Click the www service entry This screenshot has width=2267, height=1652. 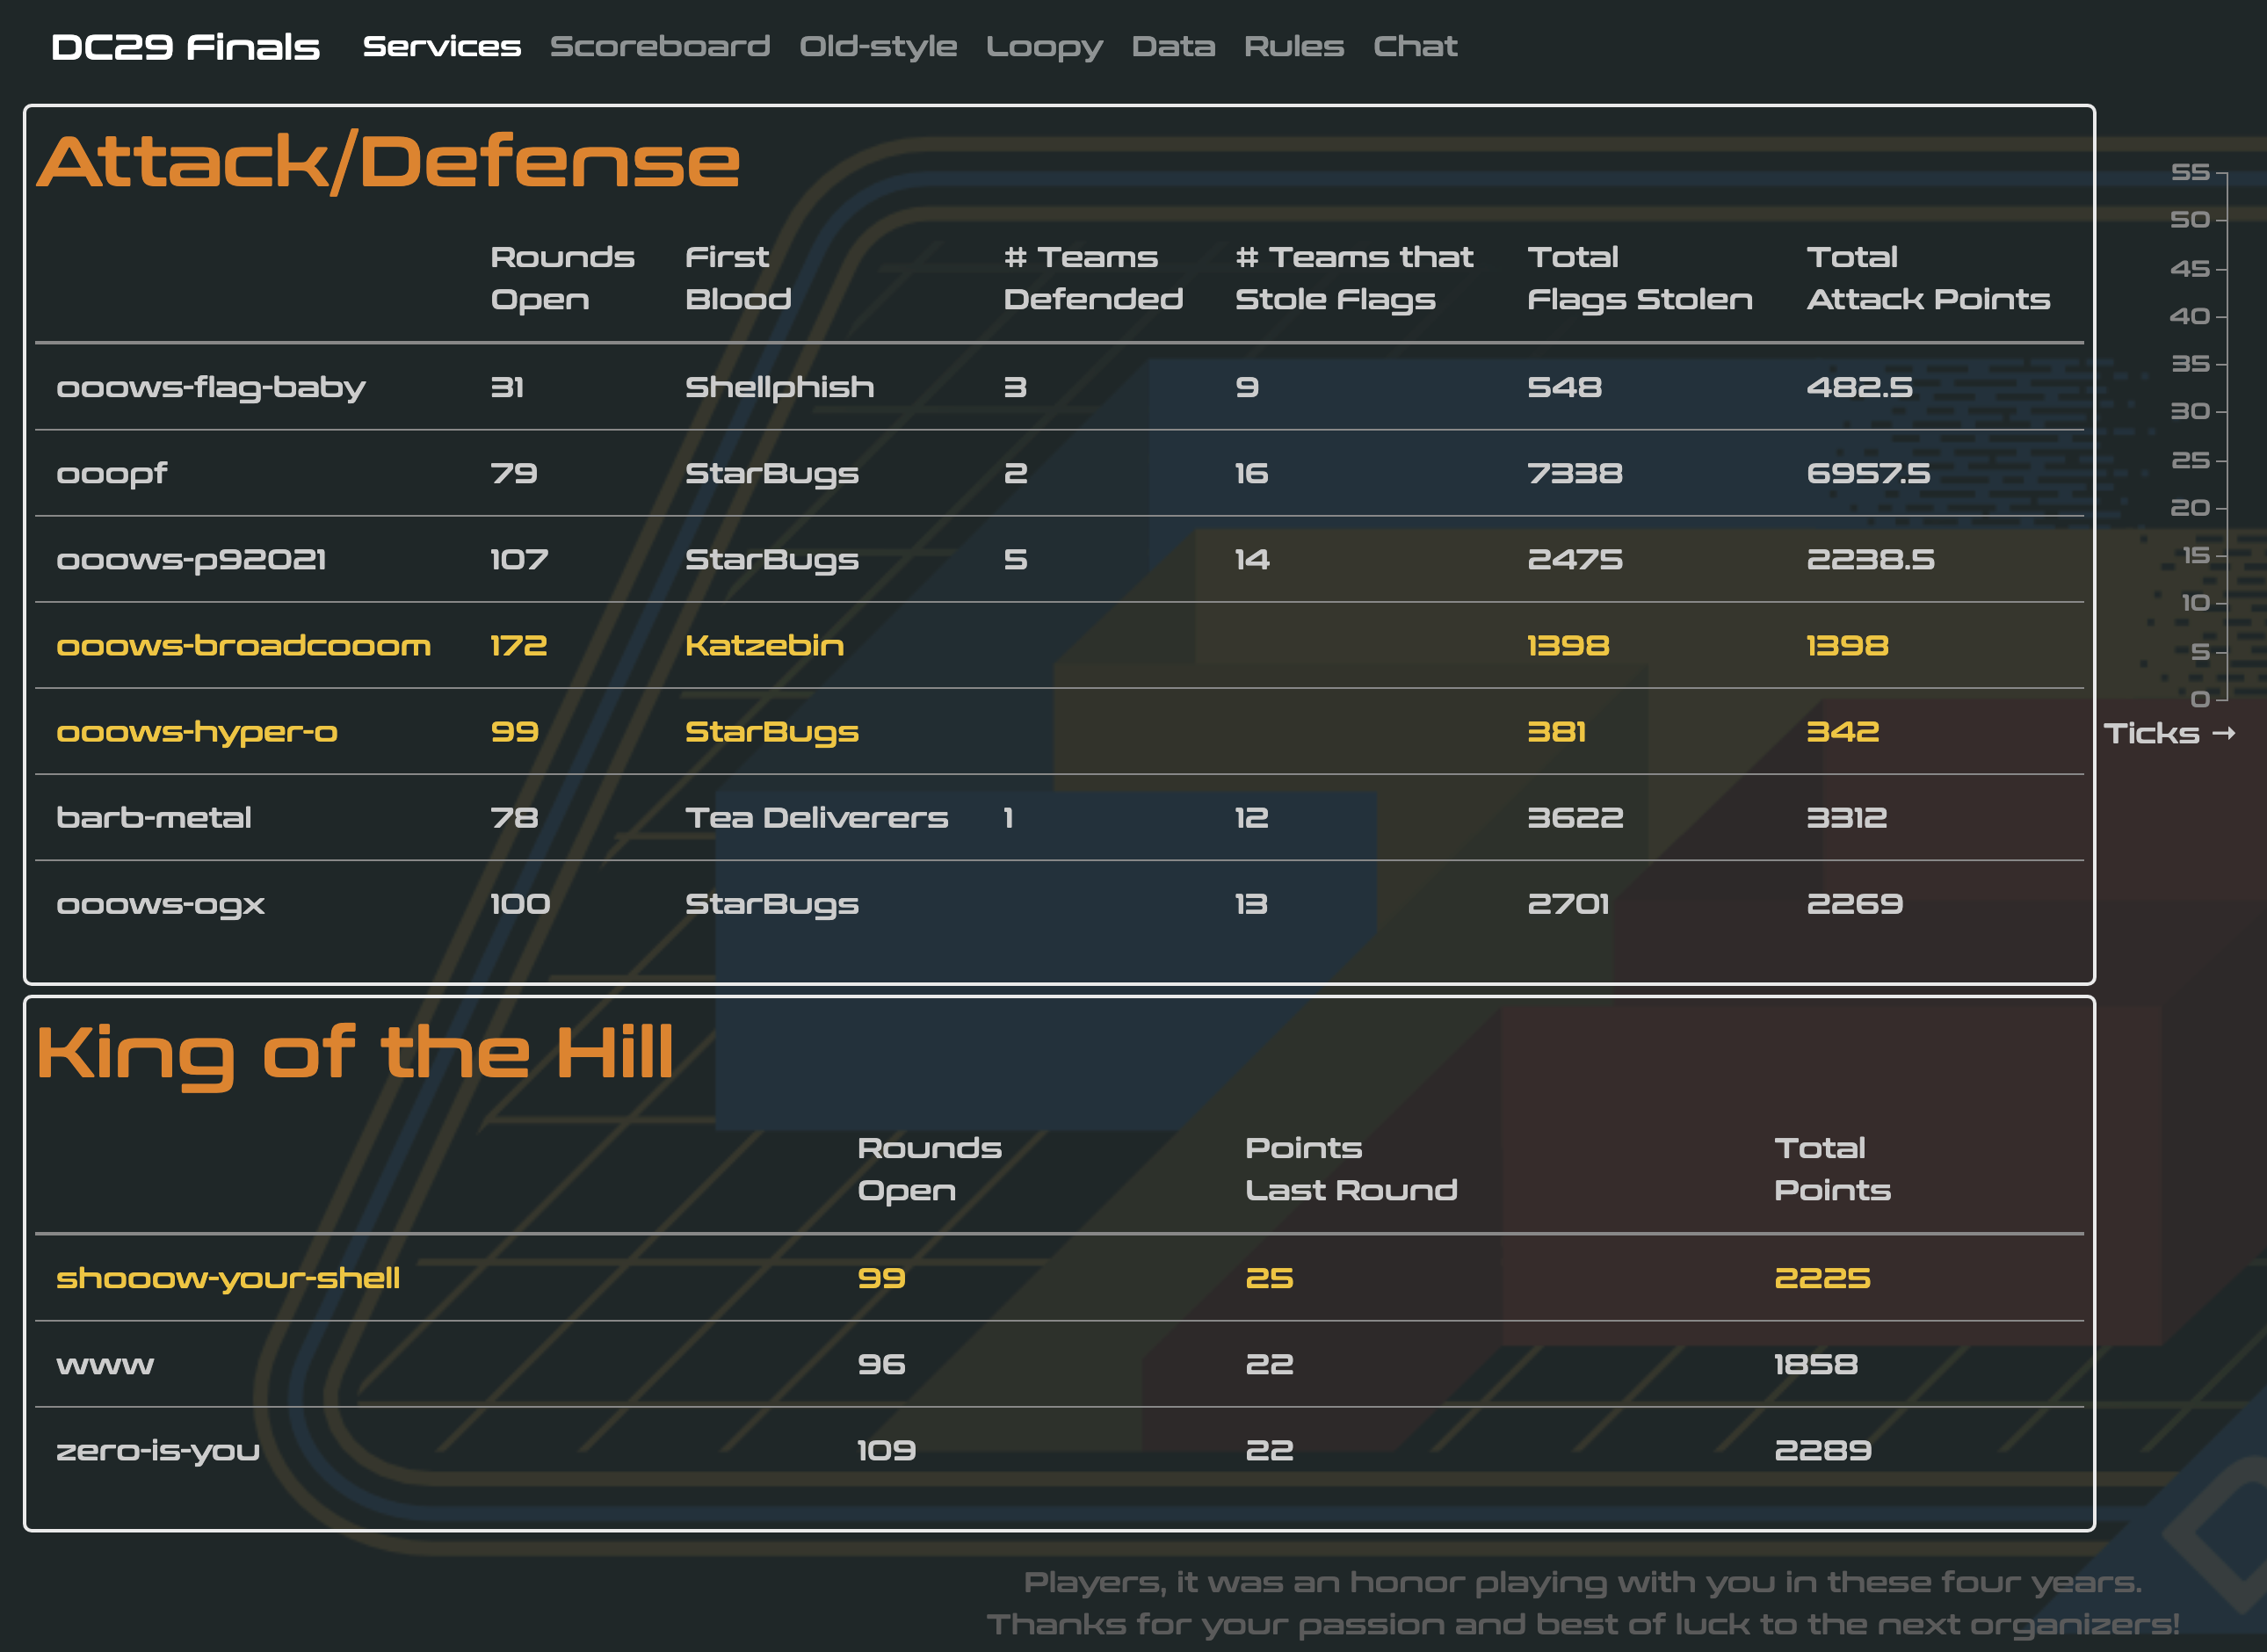coord(105,1364)
